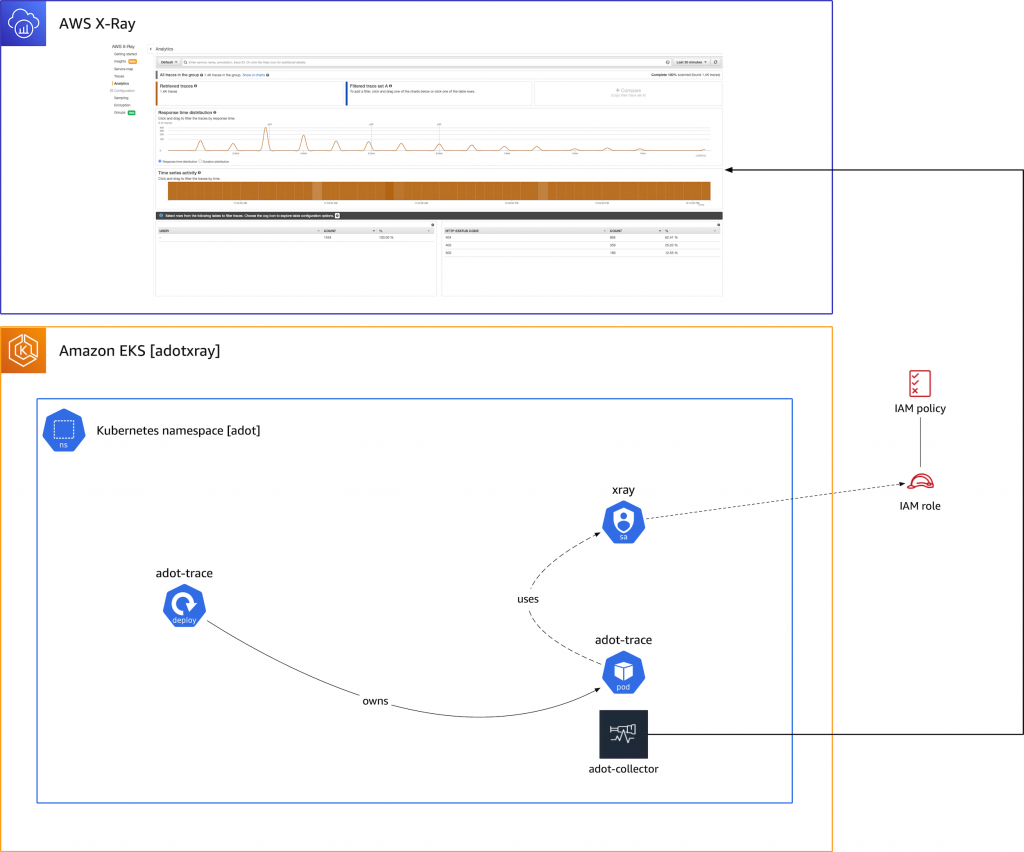Click info icon next to Response time distribution
The width and height of the screenshot is (1024, 852).
click(x=215, y=112)
